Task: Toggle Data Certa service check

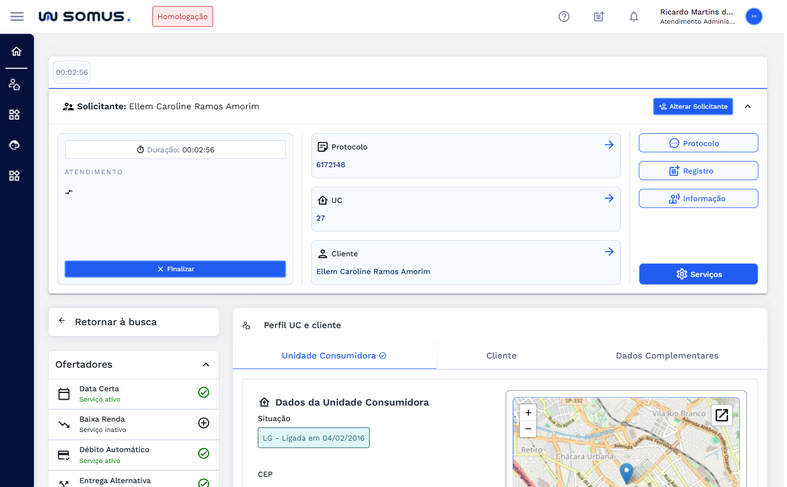Action: pyautogui.click(x=203, y=393)
